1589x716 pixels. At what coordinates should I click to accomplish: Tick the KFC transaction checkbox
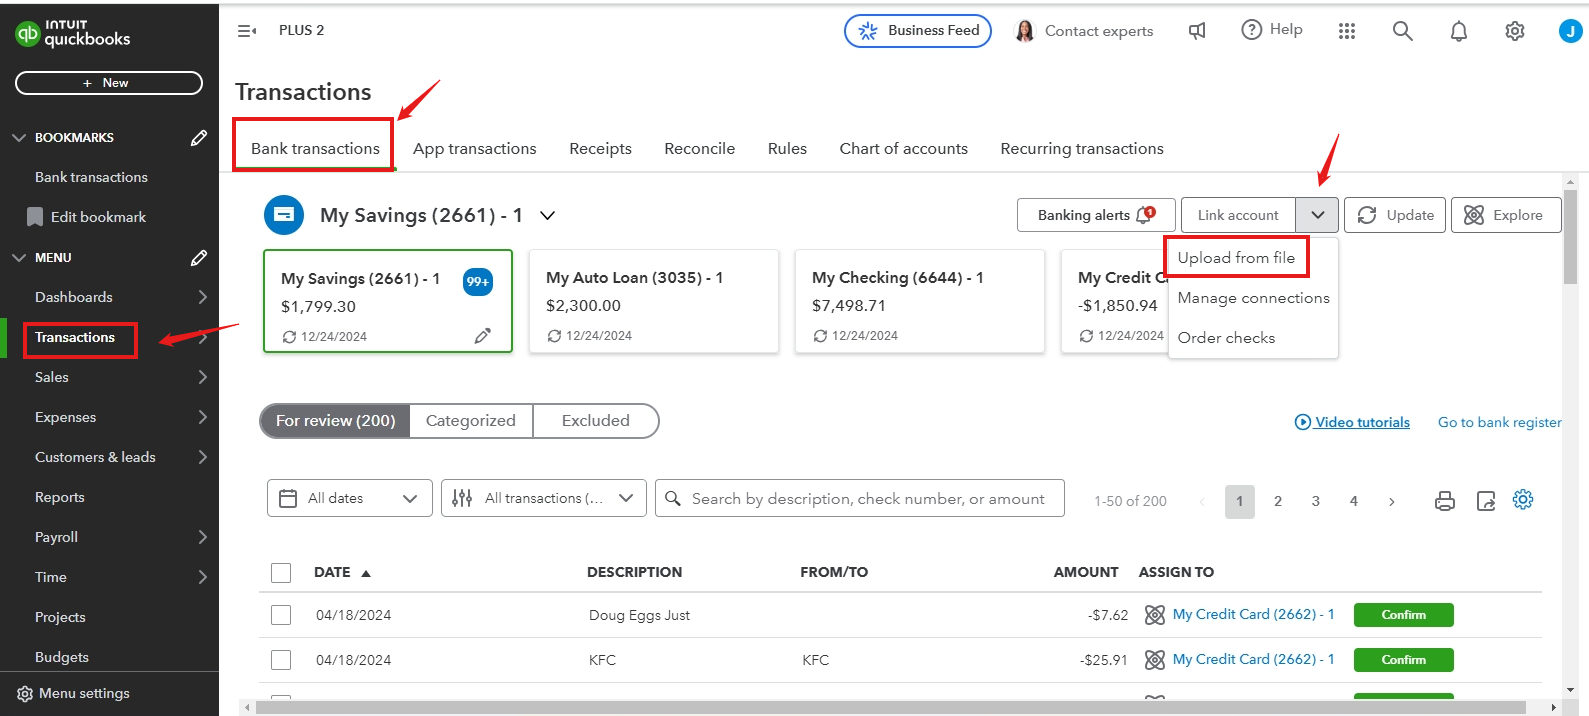click(281, 660)
